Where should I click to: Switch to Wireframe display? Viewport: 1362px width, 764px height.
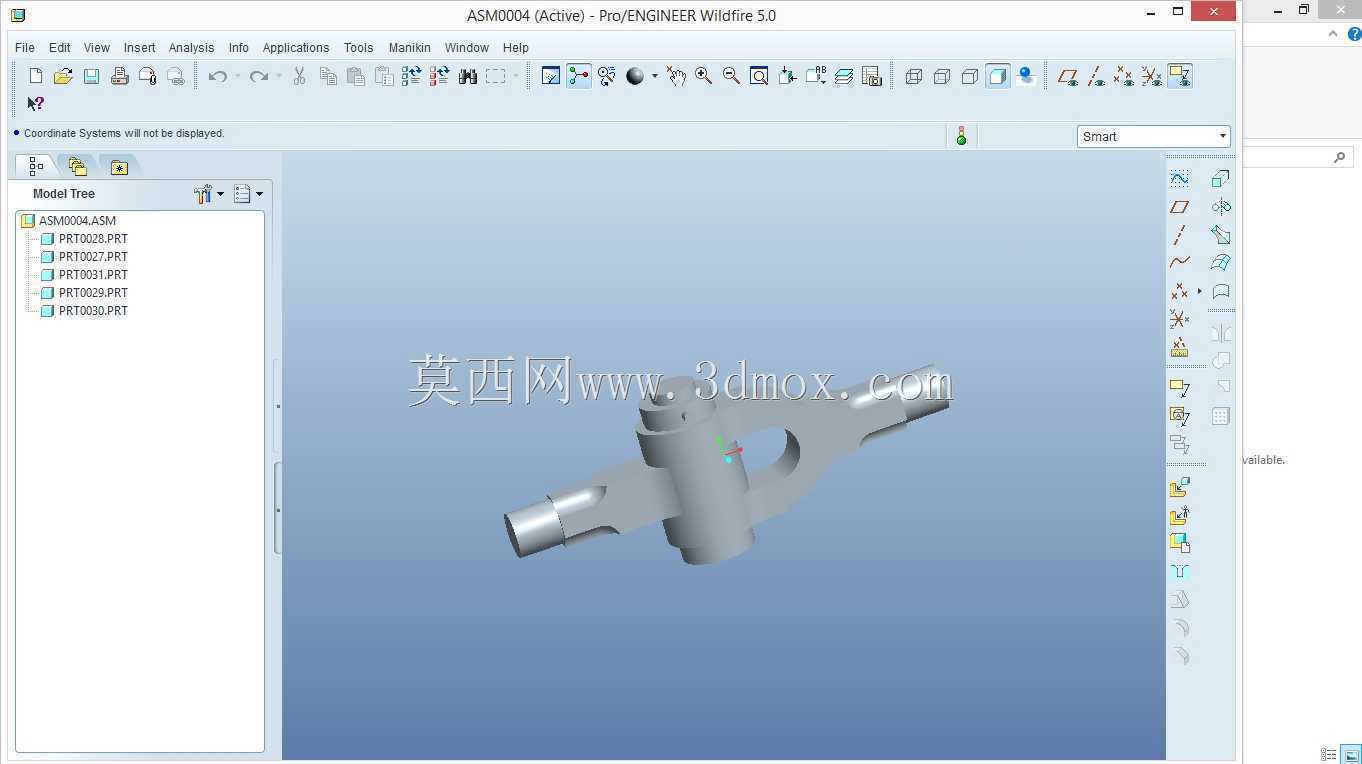[x=914, y=76]
